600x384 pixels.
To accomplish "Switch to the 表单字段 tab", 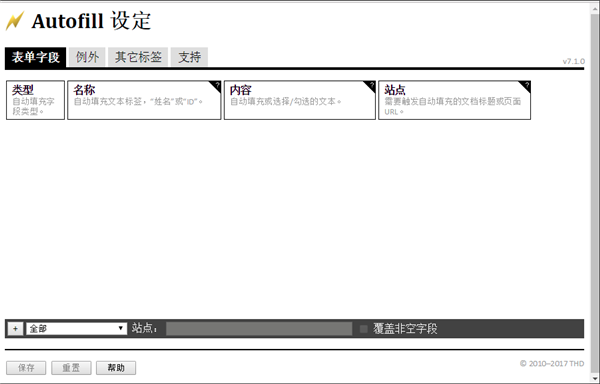I will (x=36, y=57).
